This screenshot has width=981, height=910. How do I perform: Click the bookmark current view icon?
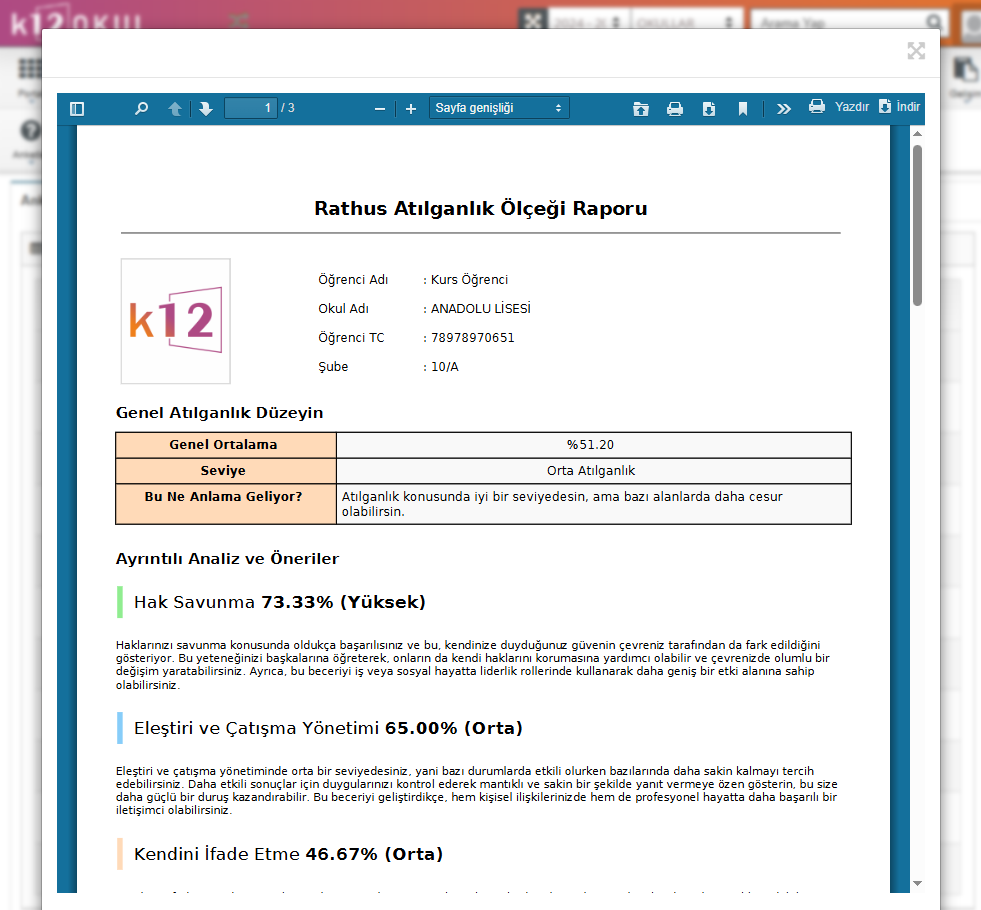point(743,109)
